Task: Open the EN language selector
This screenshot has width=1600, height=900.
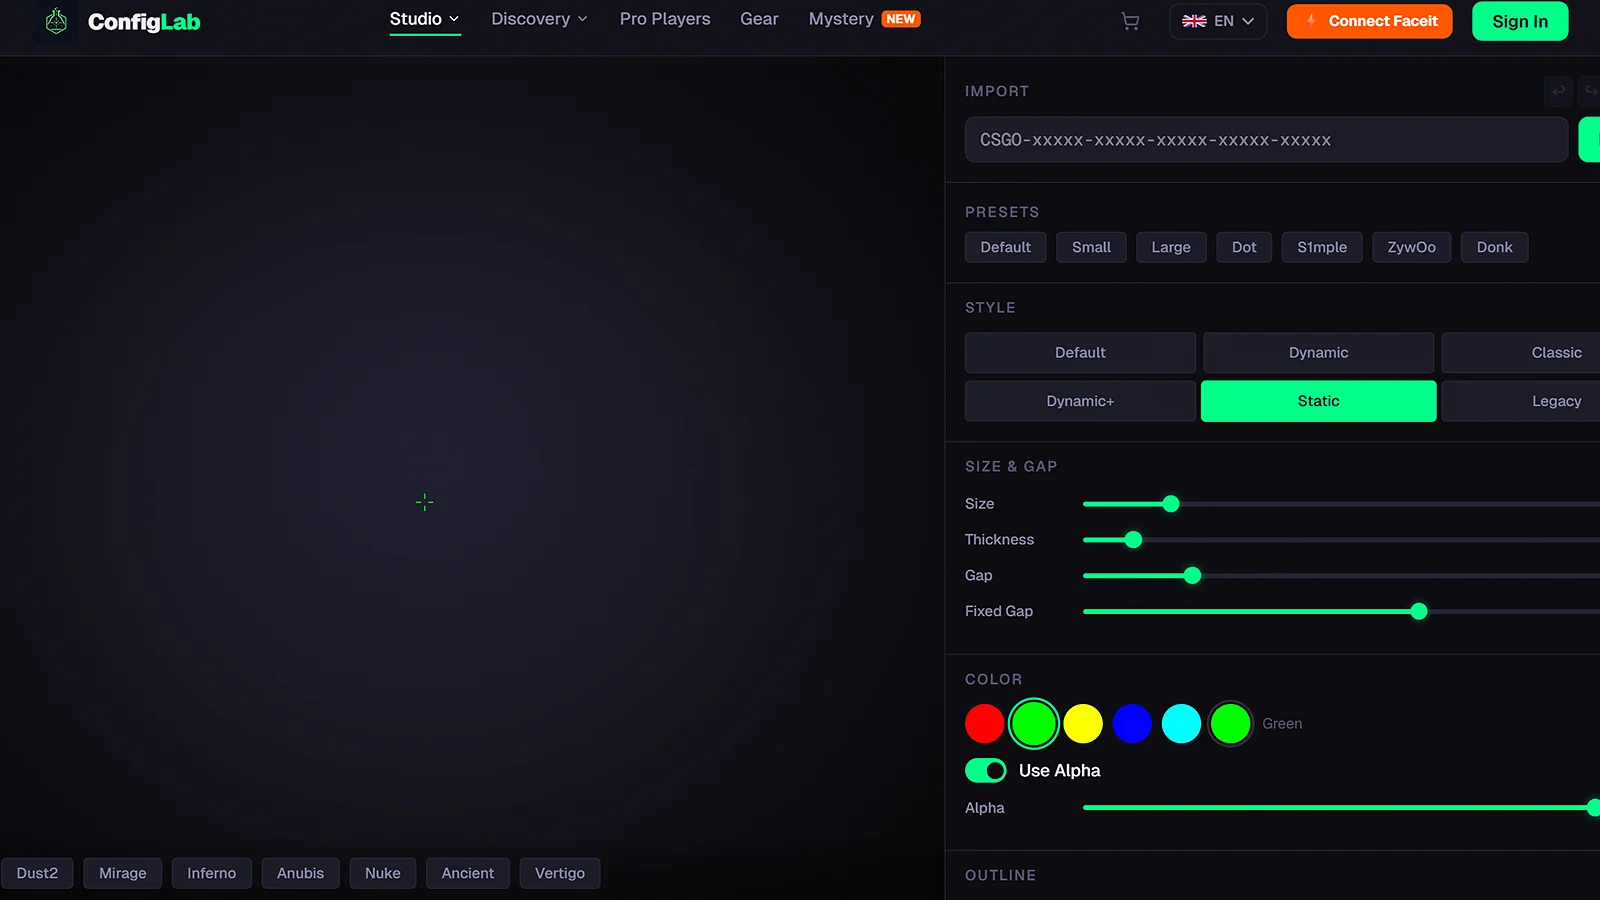Action: (x=1218, y=21)
